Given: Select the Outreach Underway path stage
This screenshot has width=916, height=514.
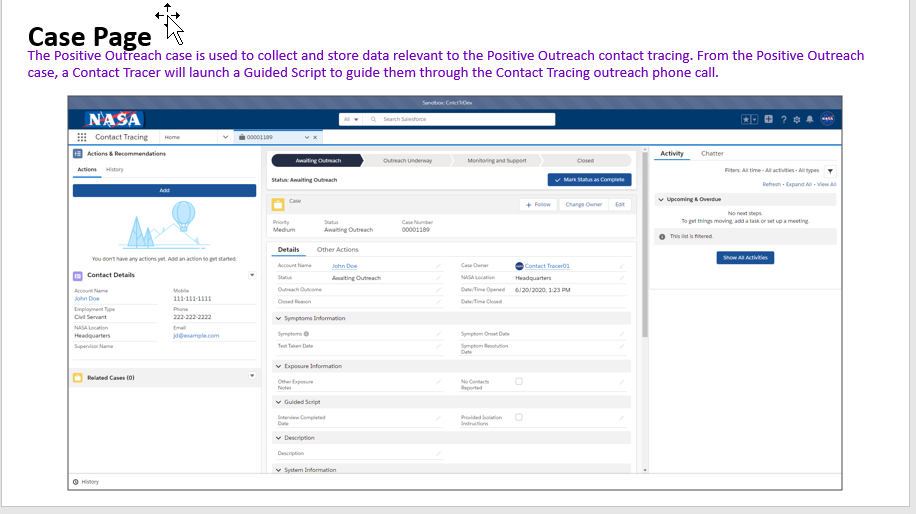Looking at the screenshot, I should 408,161.
